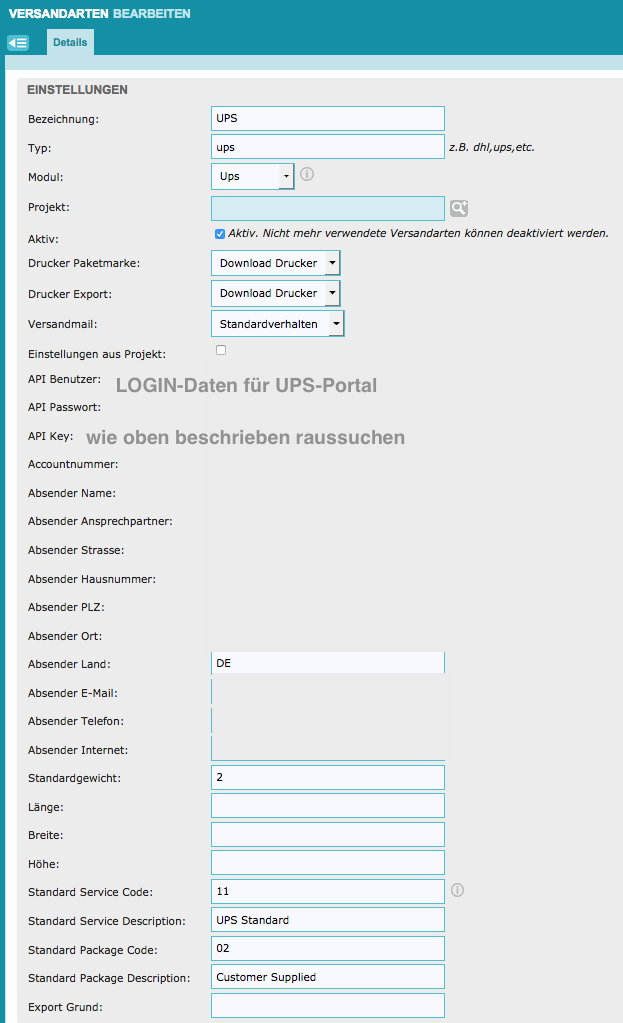
Task: Focus the Typ input field
Action: pos(328,147)
